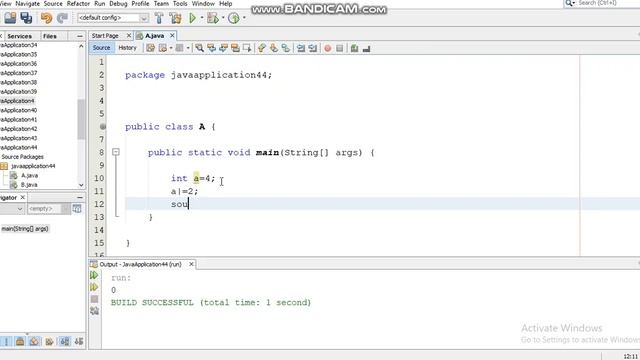This screenshot has width=640, height=360.
Task: Toggle Bookmark in editor toolbar
Action: tap(286, 48)
